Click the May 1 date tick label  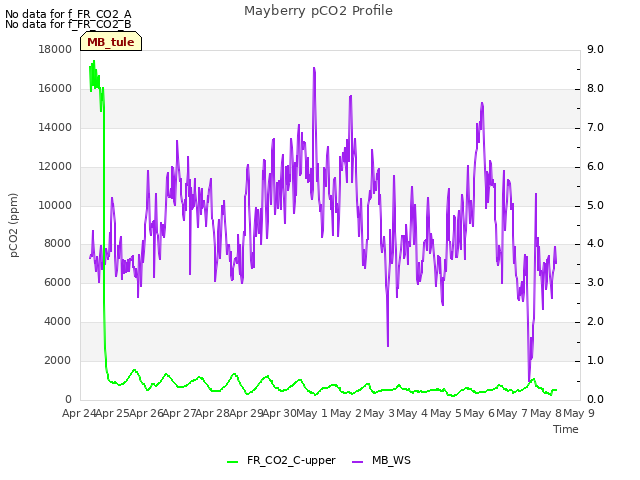(x=312, y=413)
